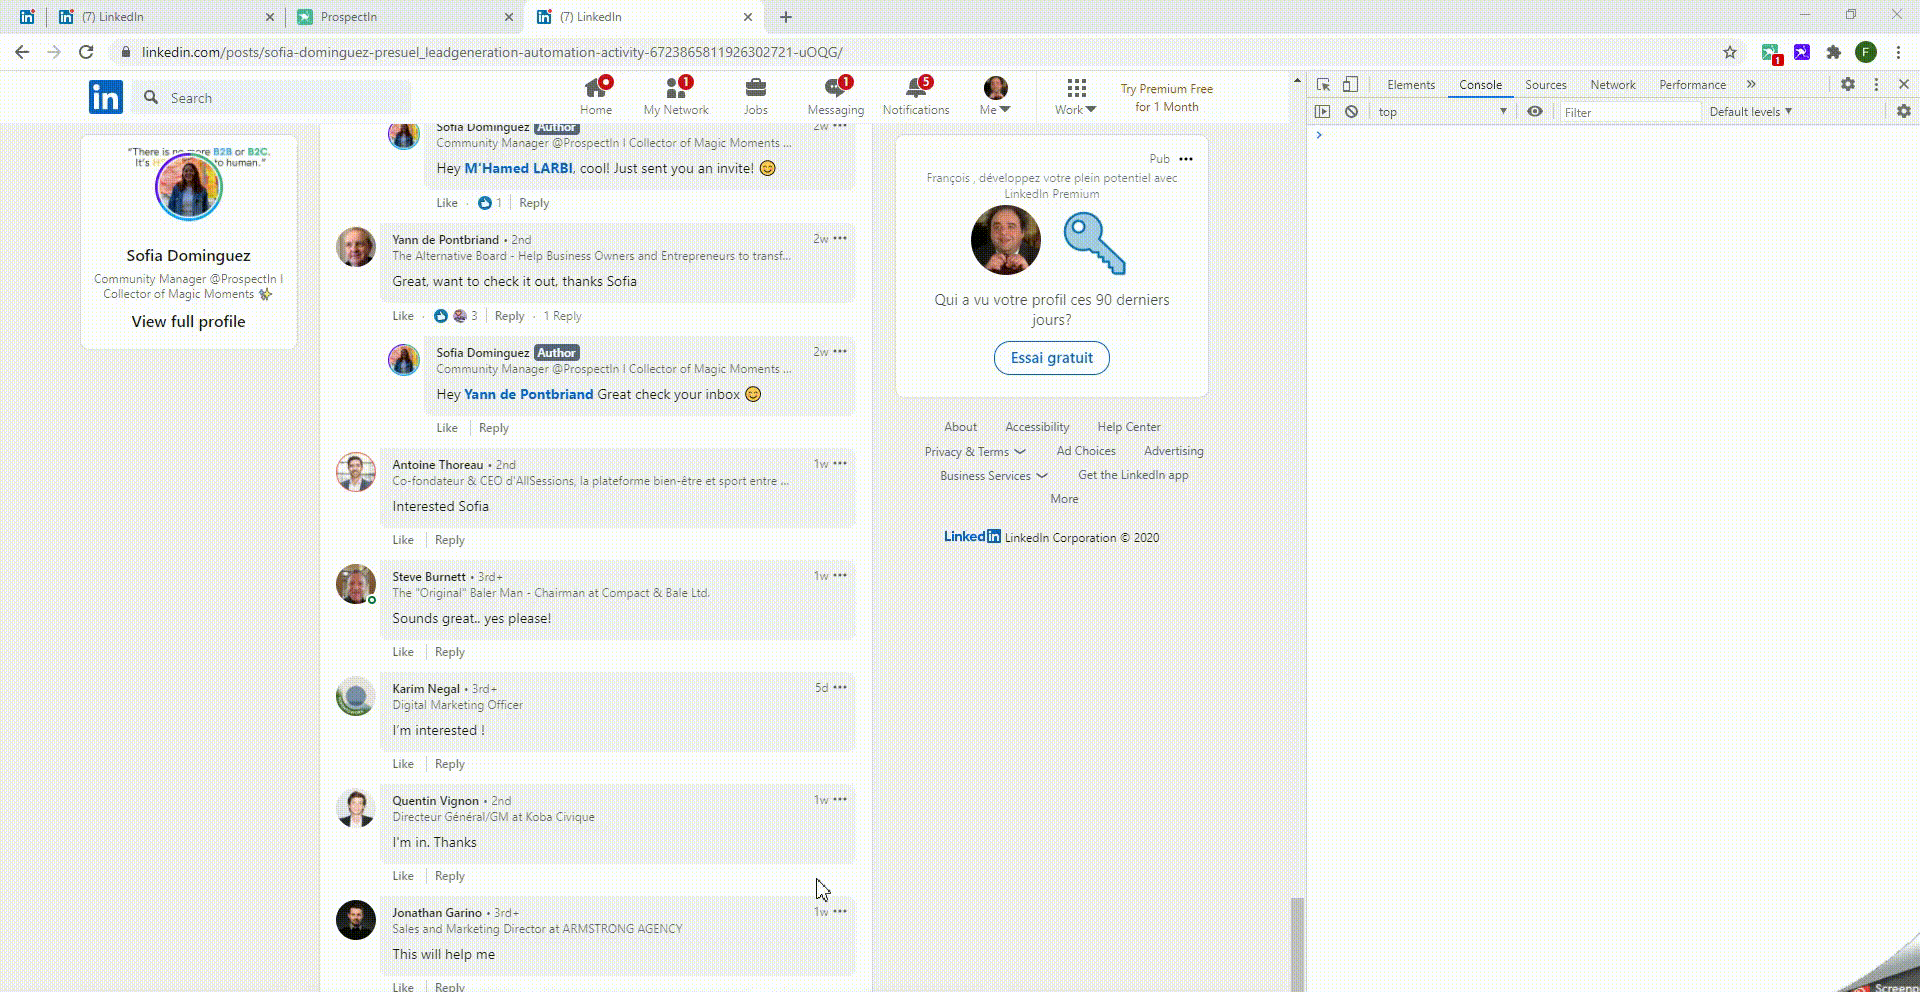The width and height of the screenshot is (1920, 992).
Task: Open Notifications bell icon
Action: click(x=916, y=97)
